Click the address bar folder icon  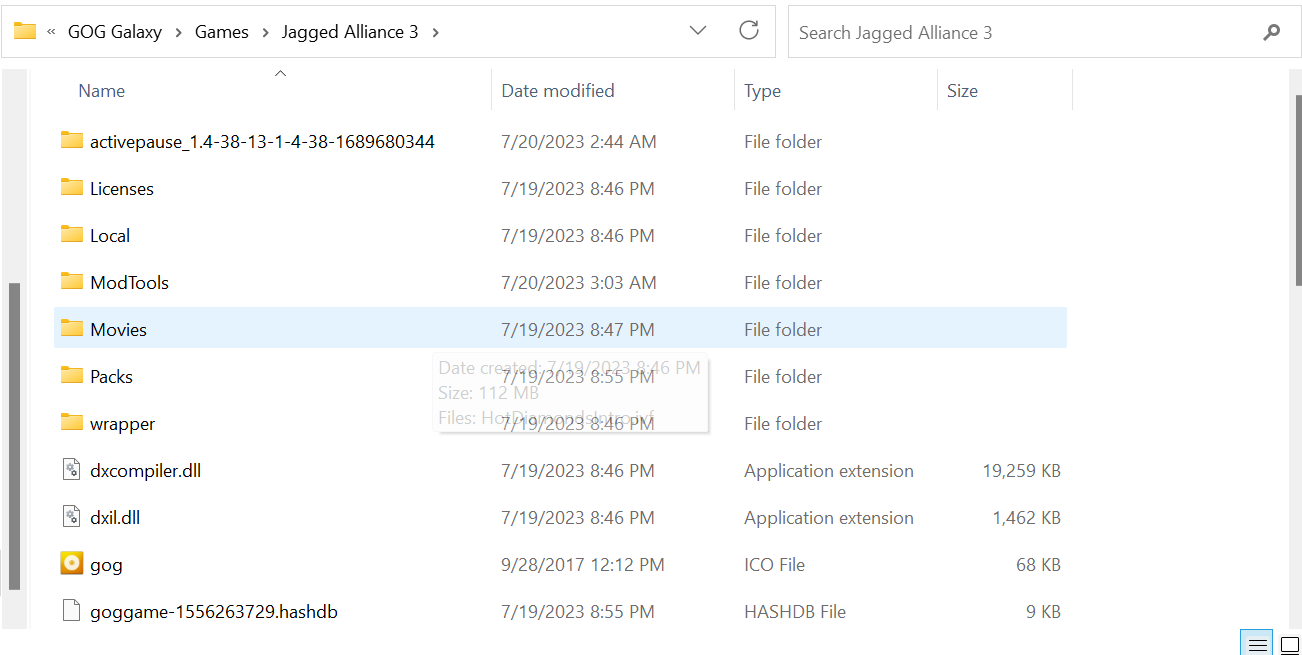click(x=25, y=31)
